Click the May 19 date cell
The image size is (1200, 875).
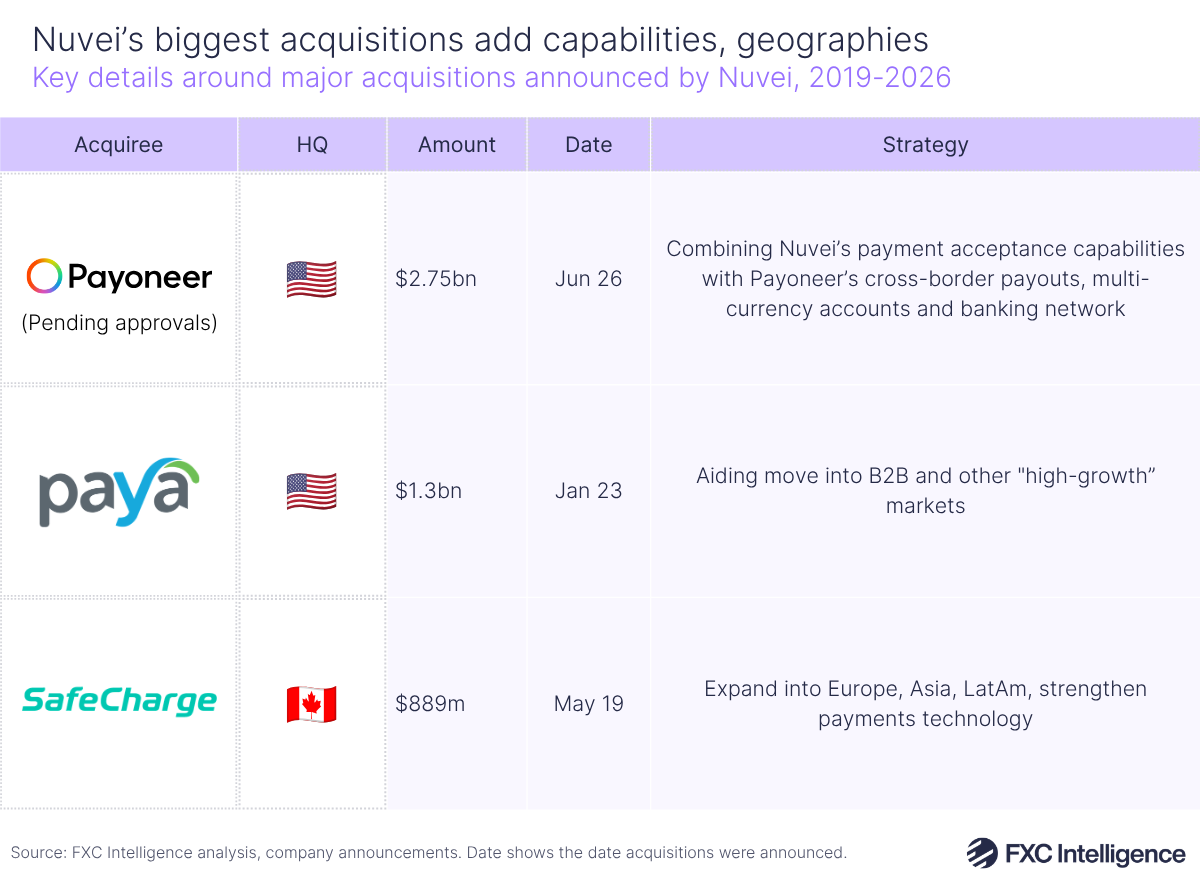point(588,704)
